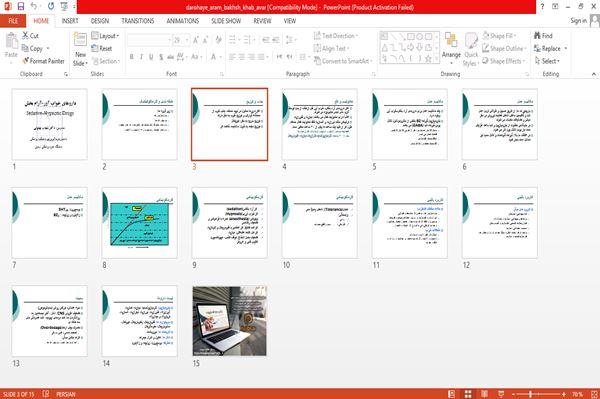Open the DESIGN ribbon tab
The width and height of the screenshot is (600, 399).
[x=100, y=21]
